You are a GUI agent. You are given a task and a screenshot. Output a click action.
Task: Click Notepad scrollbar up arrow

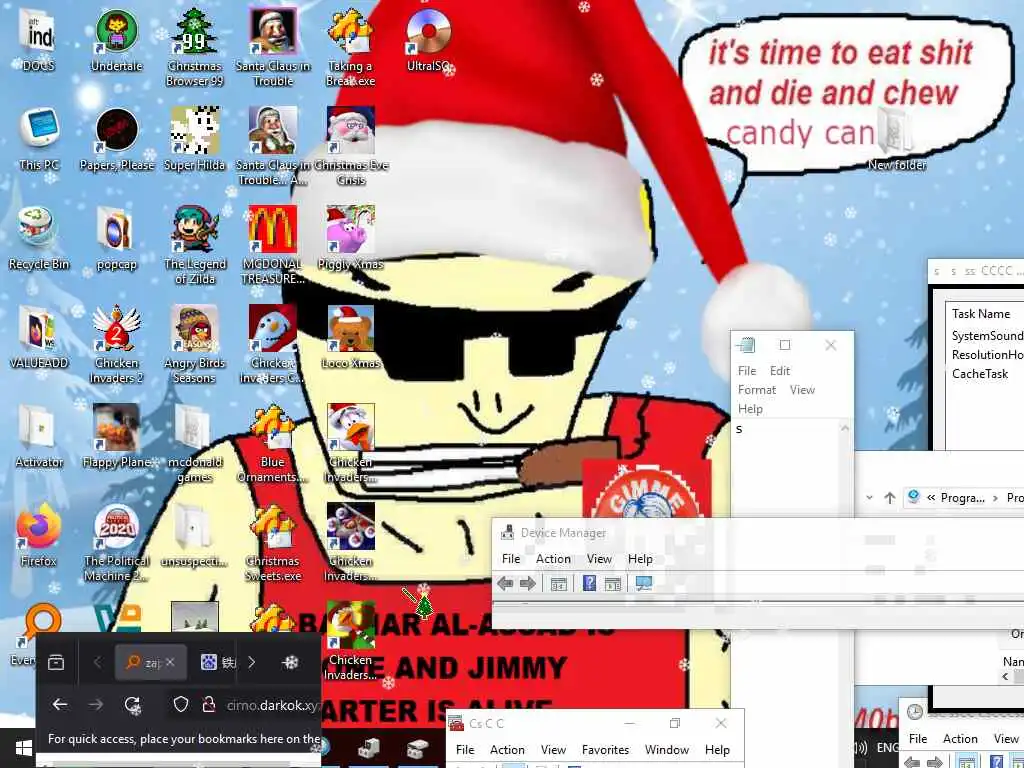pos(844,428)
